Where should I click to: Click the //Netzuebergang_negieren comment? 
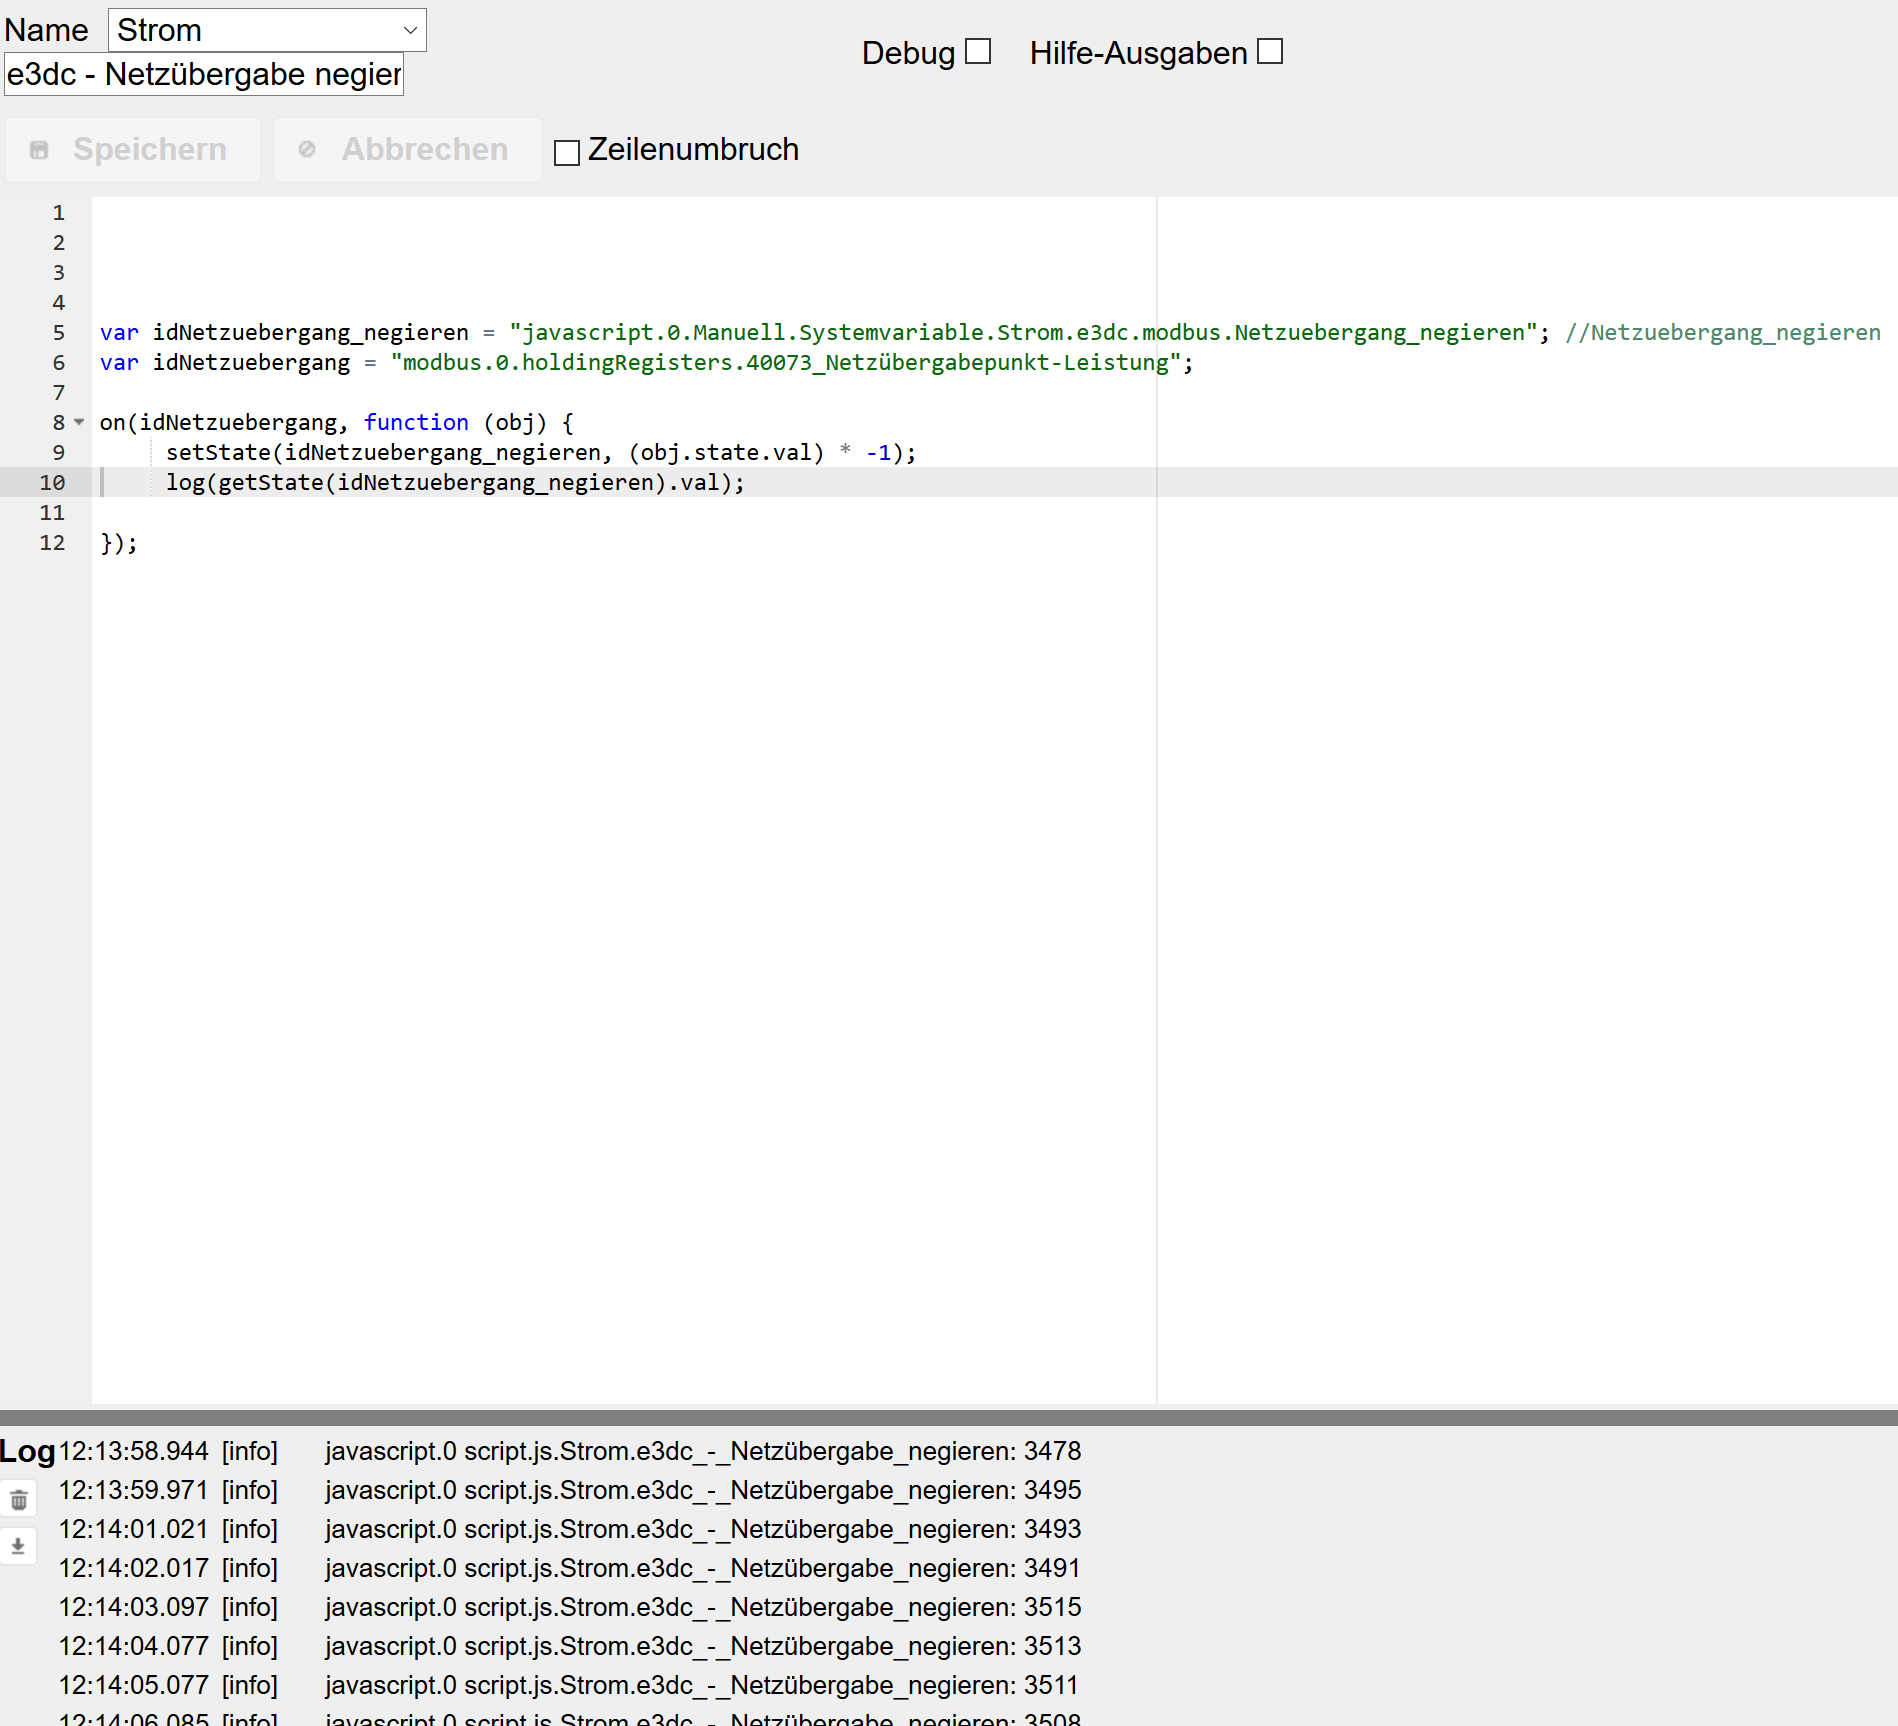(1723, 332)
